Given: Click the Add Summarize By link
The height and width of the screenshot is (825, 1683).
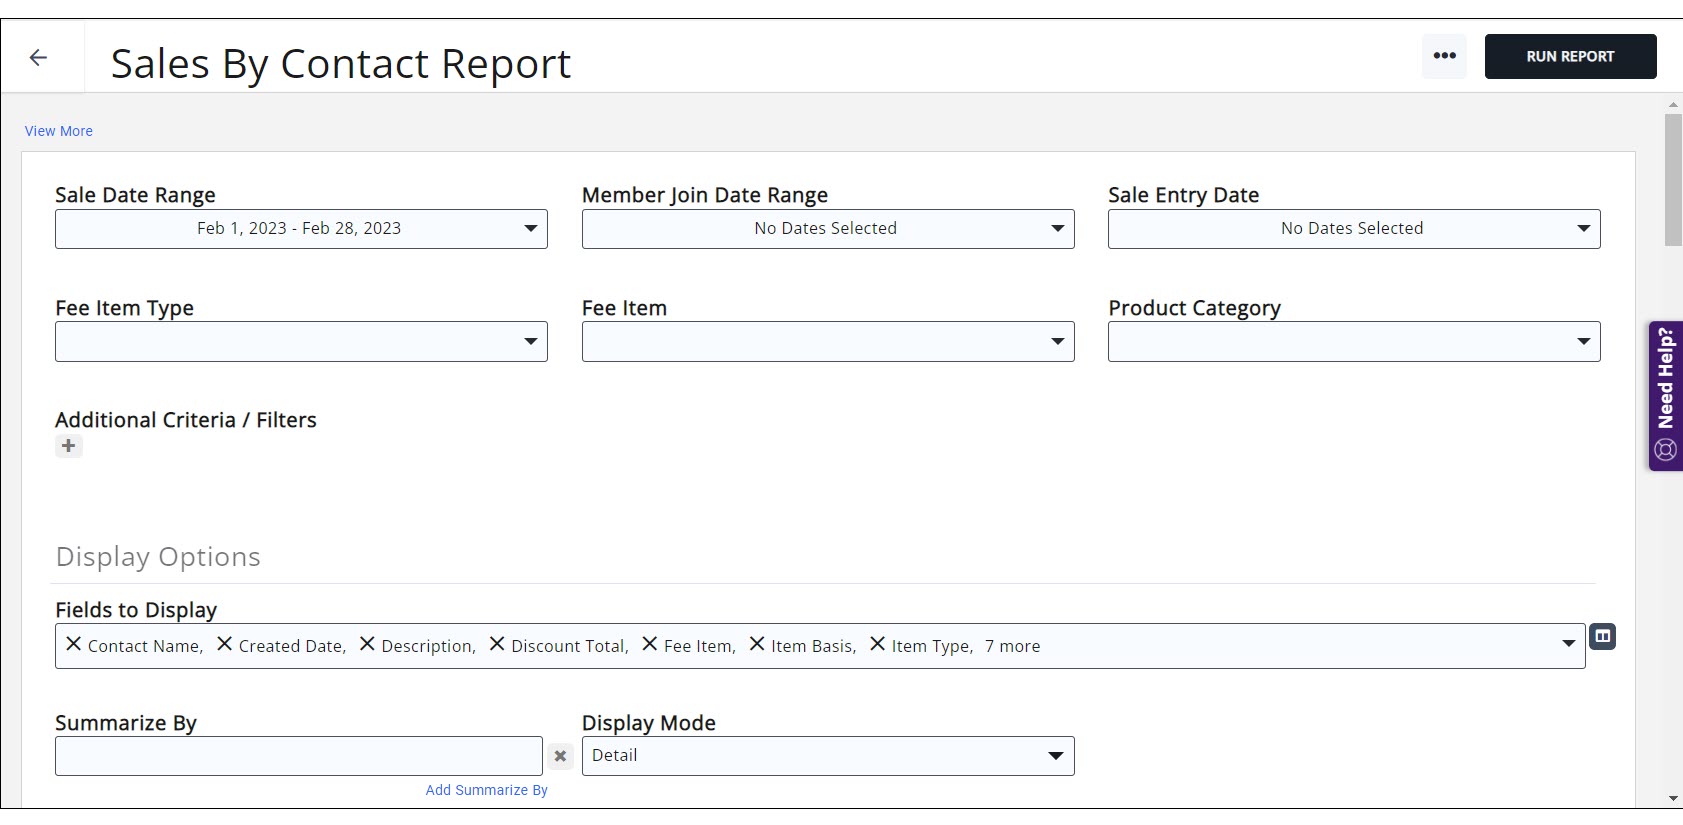Looking at the screenshot, I should [486, 790].
